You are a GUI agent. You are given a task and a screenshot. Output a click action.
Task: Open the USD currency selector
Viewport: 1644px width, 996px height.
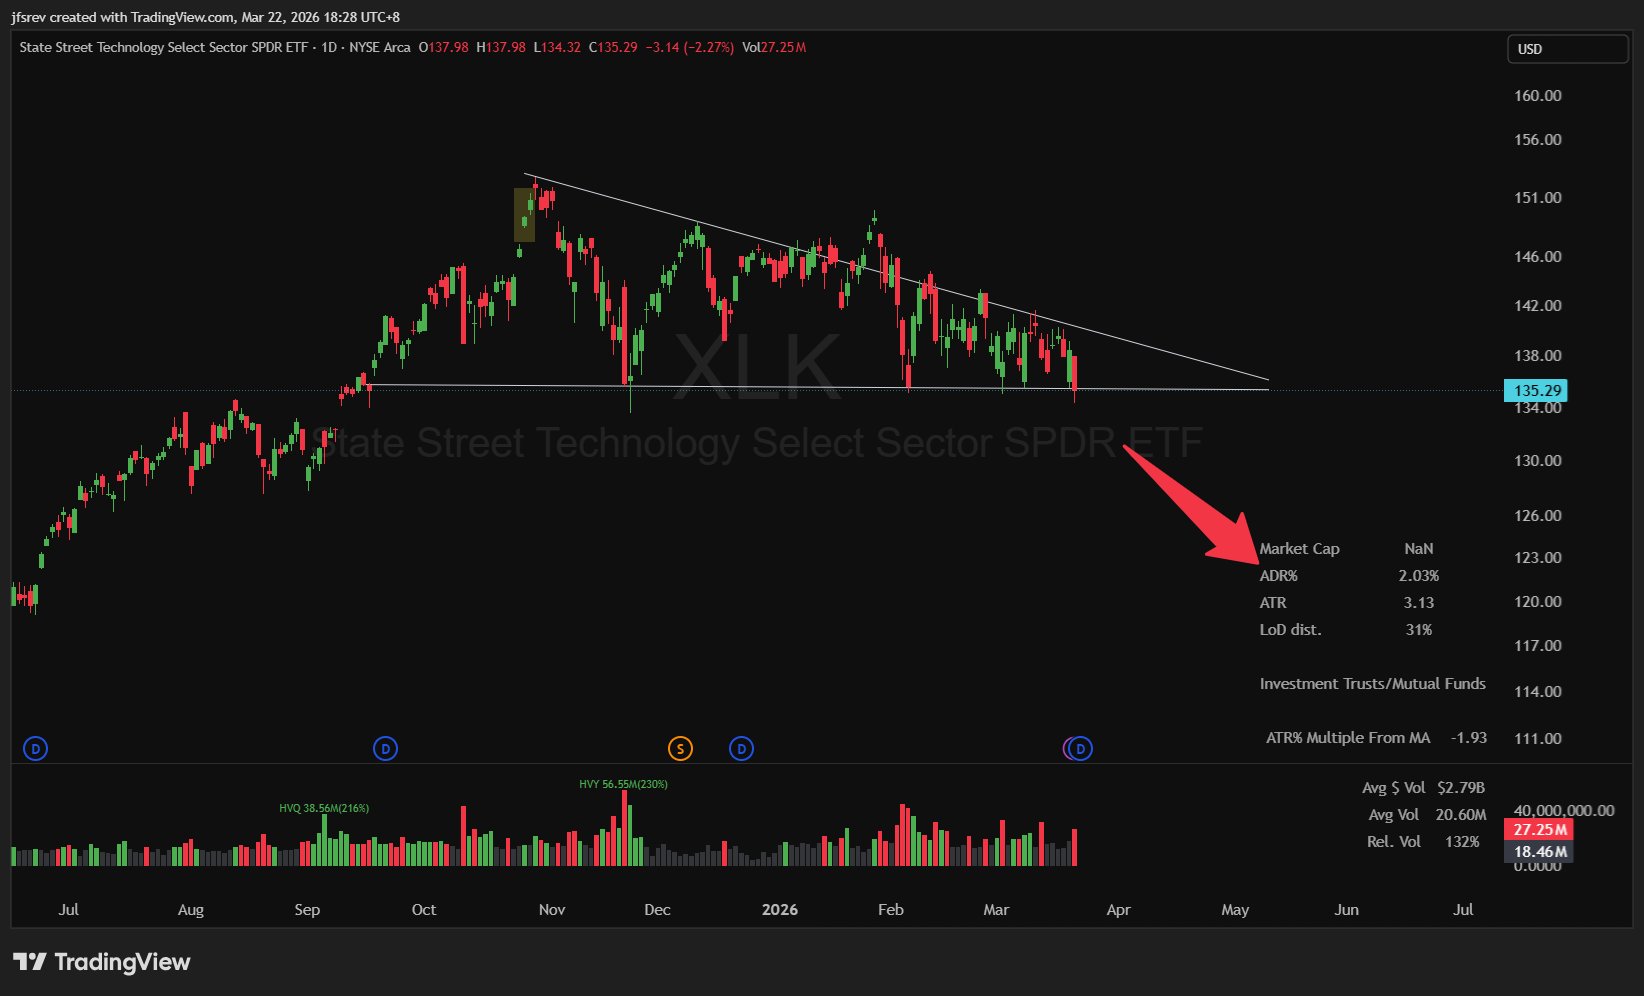[x=1567, y=49]
